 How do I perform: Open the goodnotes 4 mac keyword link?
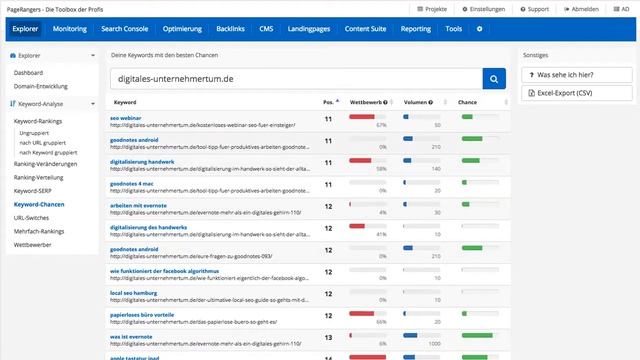pos(131,184)
